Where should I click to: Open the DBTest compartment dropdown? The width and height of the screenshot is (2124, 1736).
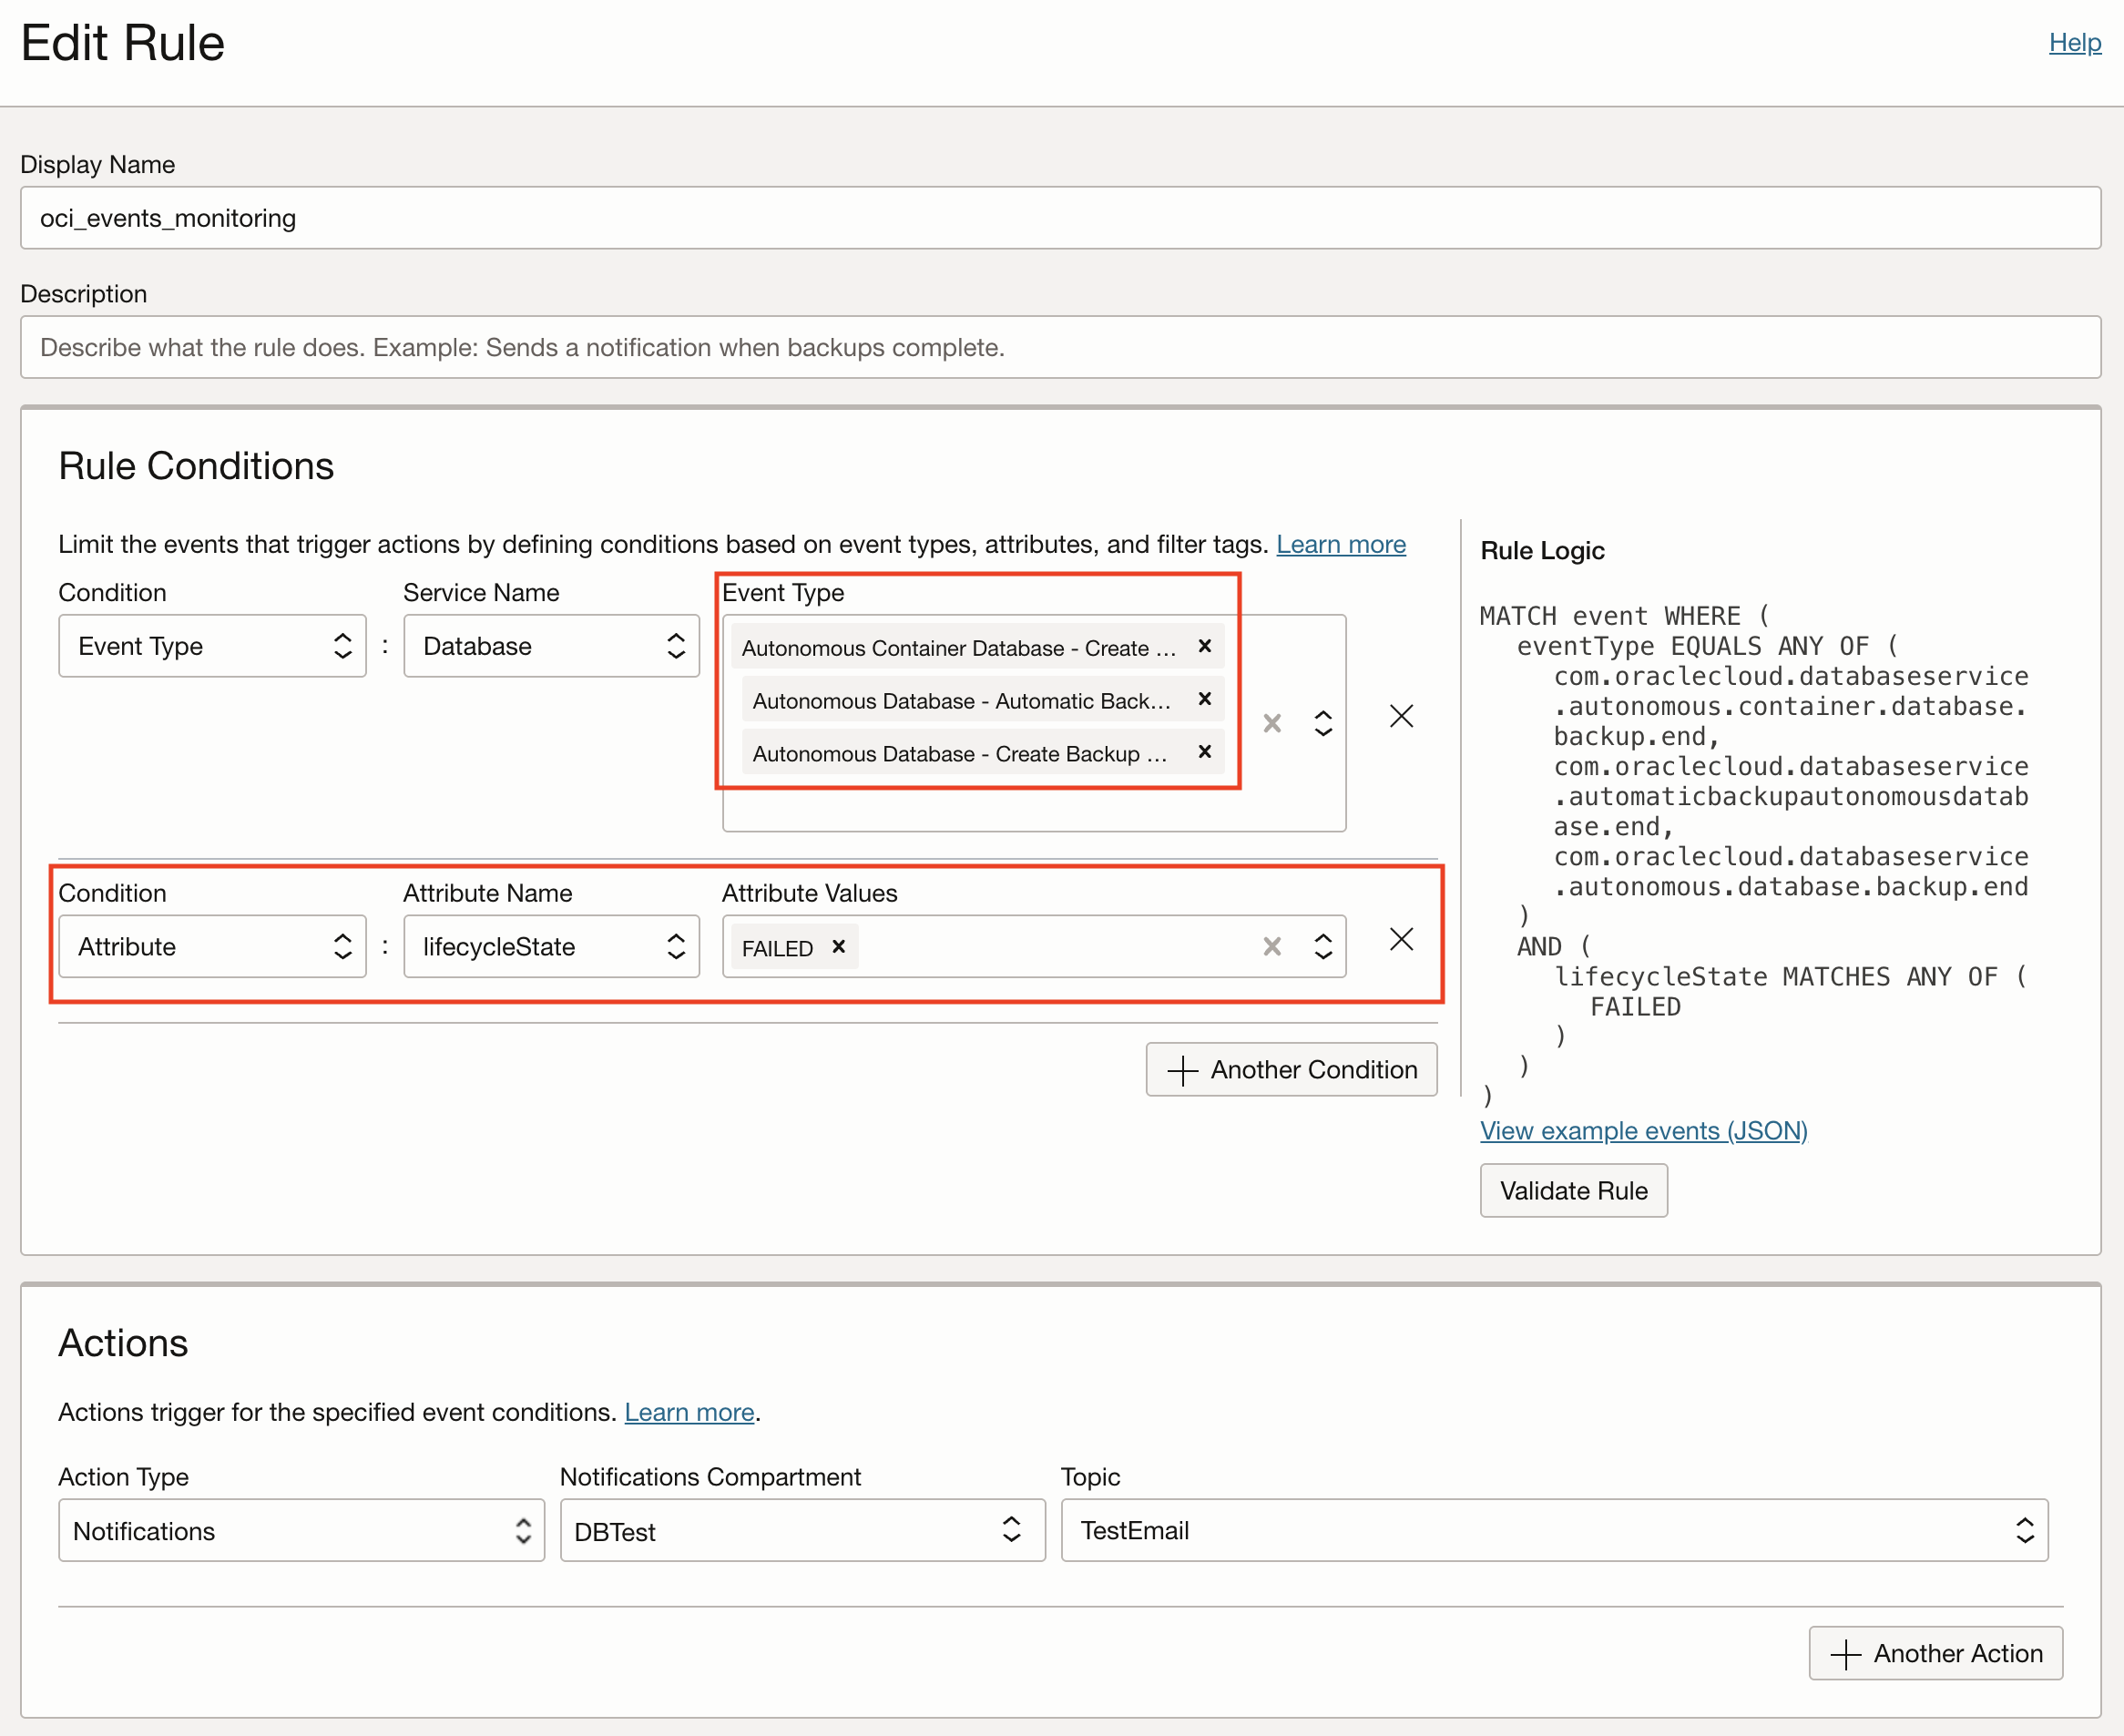(802, 1530)
